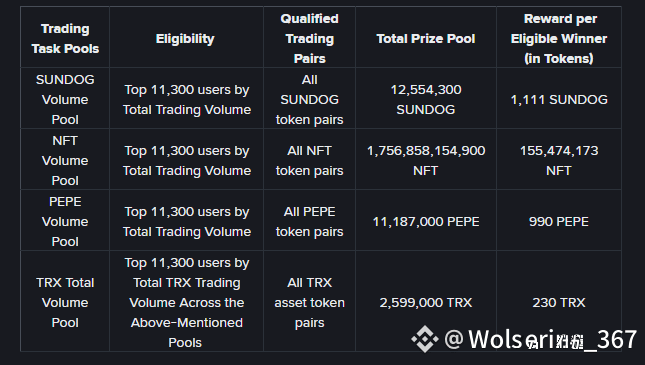Select the 1,756,858,154,900 NFT prize cell
Screen dimensions: 645x365
click(x=426, y=160)
